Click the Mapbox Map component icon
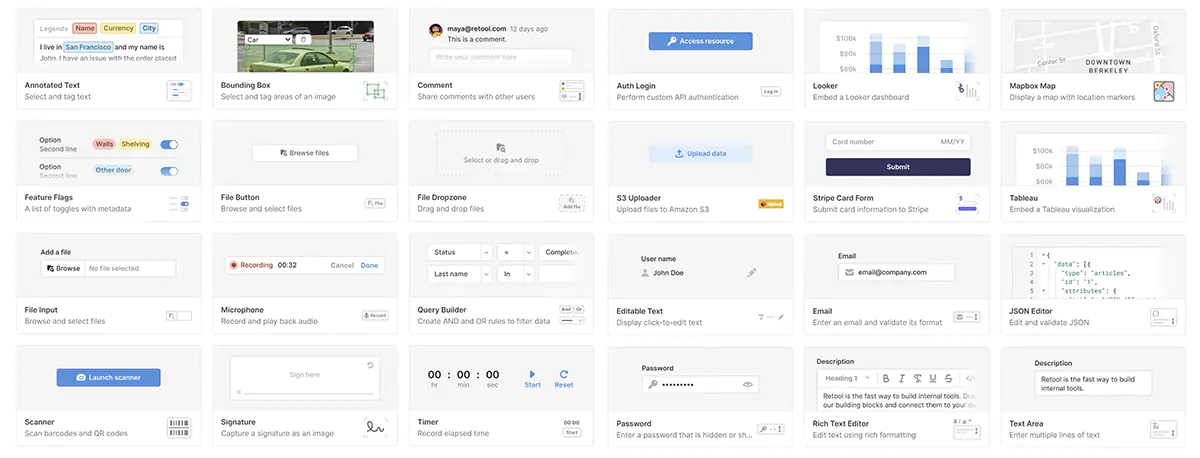This screenshot has width=1200, height=458. [x=1163, y=91]
